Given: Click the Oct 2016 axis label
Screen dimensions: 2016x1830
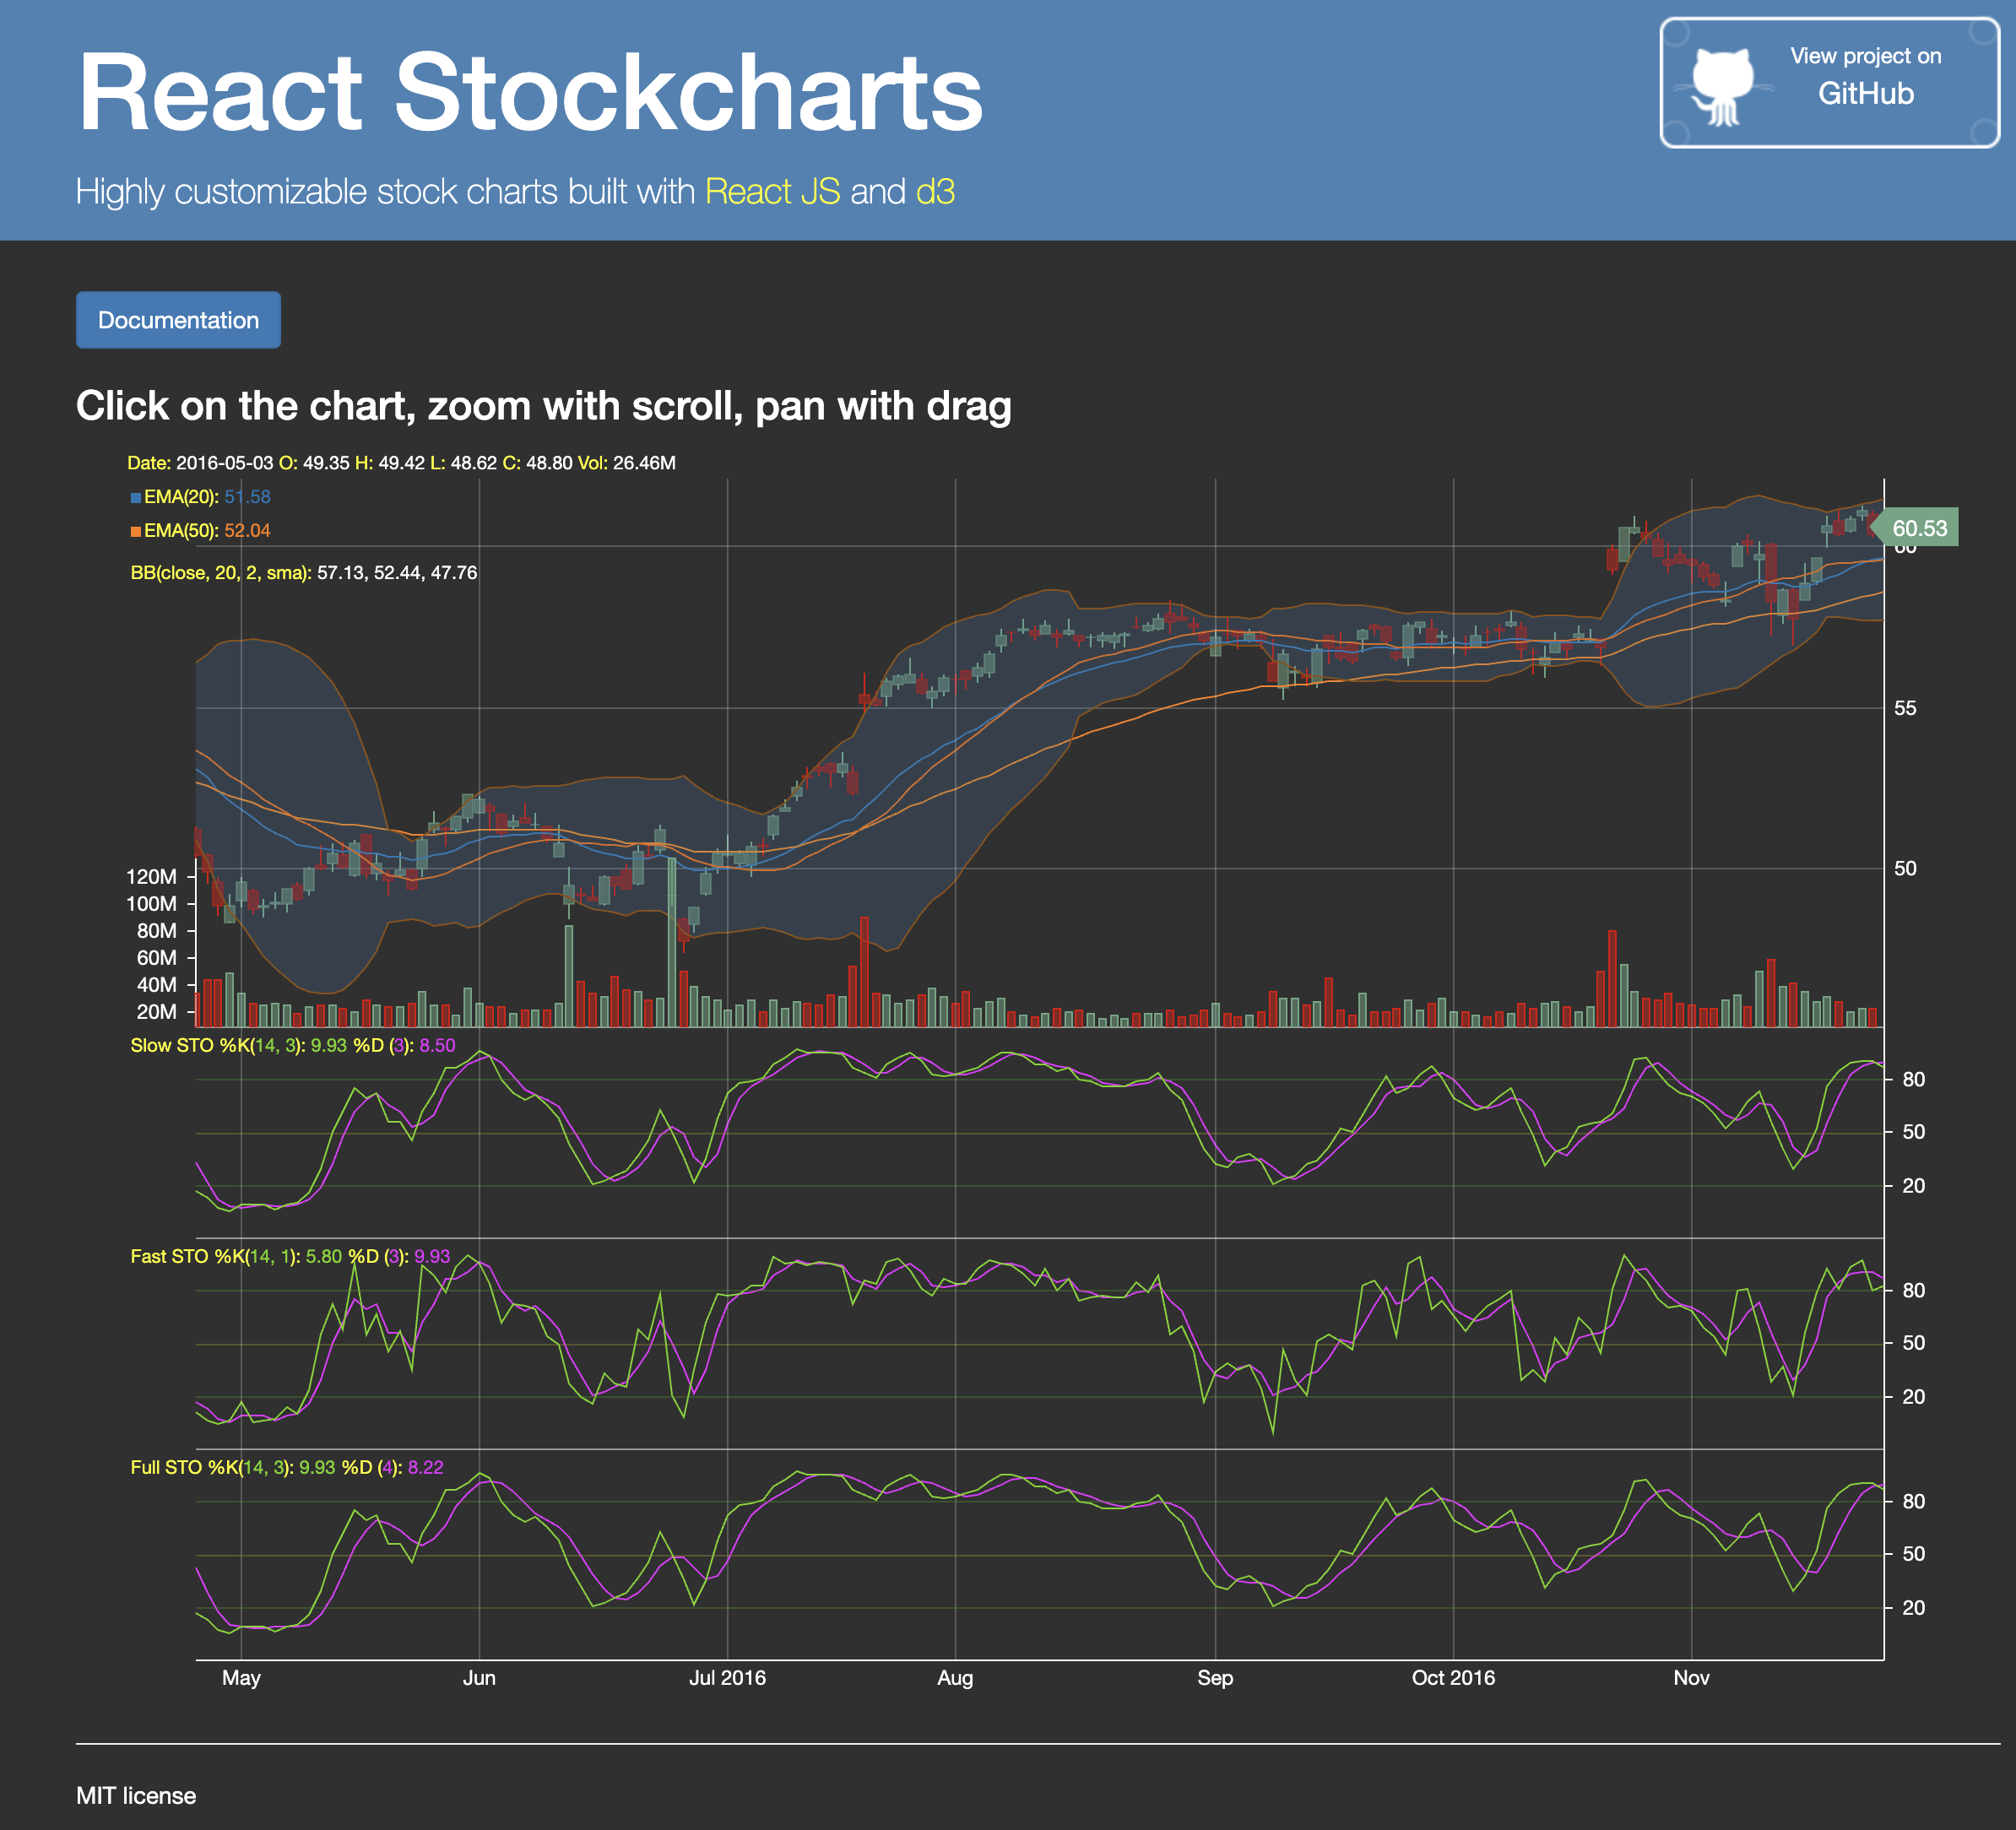Looking at the screenshot, I should point(1452,1677).
